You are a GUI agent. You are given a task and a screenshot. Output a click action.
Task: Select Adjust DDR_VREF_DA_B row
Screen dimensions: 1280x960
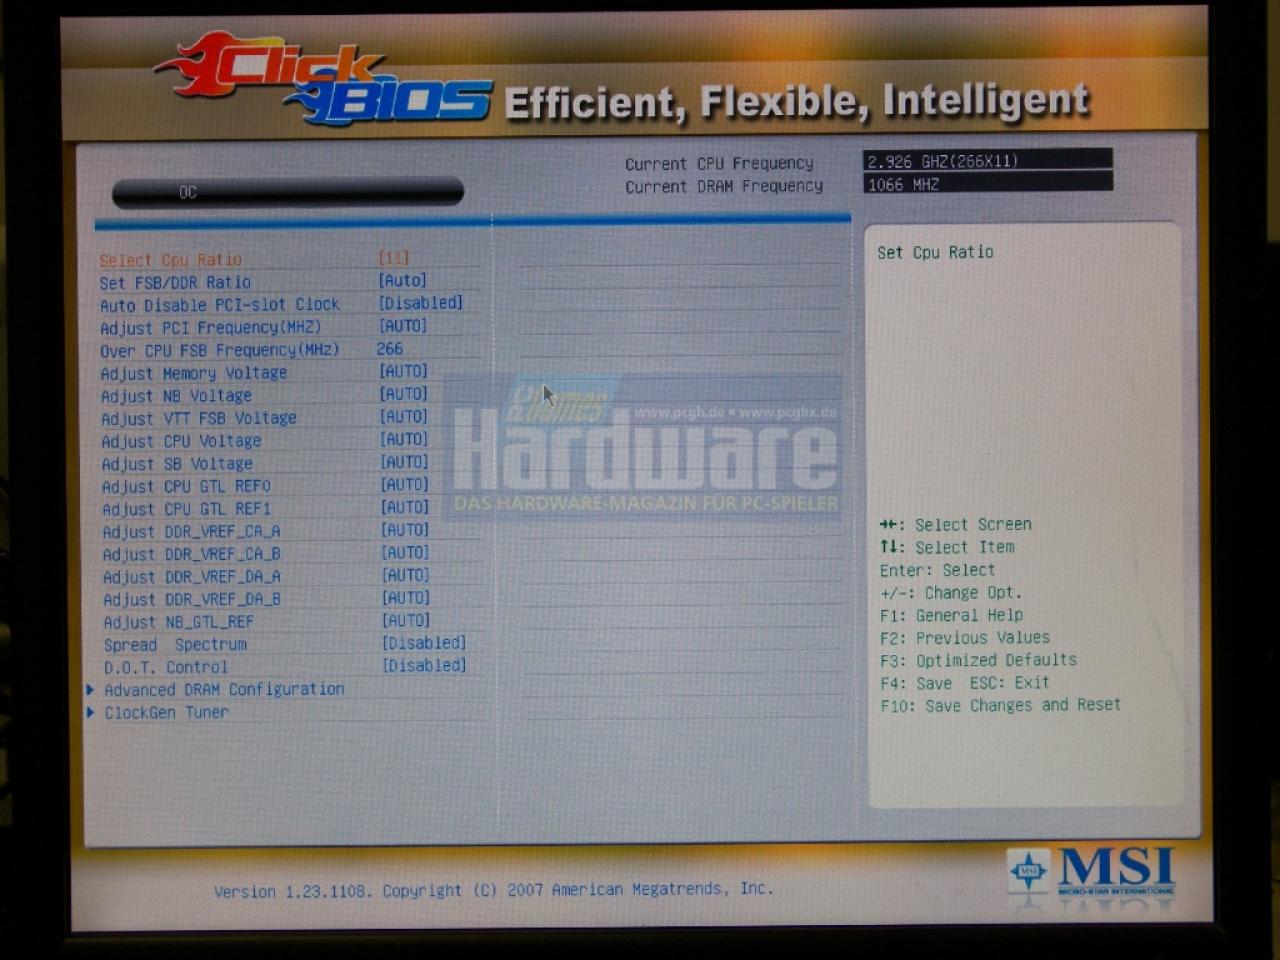click(x=192, y=600)
